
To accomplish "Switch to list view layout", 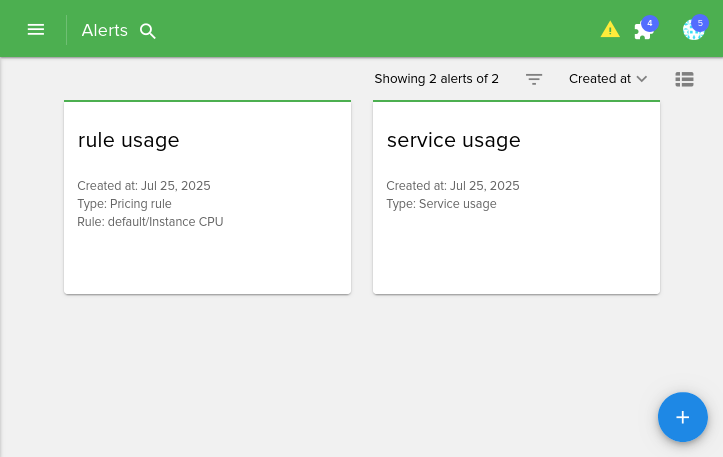I will coord(685,79).
